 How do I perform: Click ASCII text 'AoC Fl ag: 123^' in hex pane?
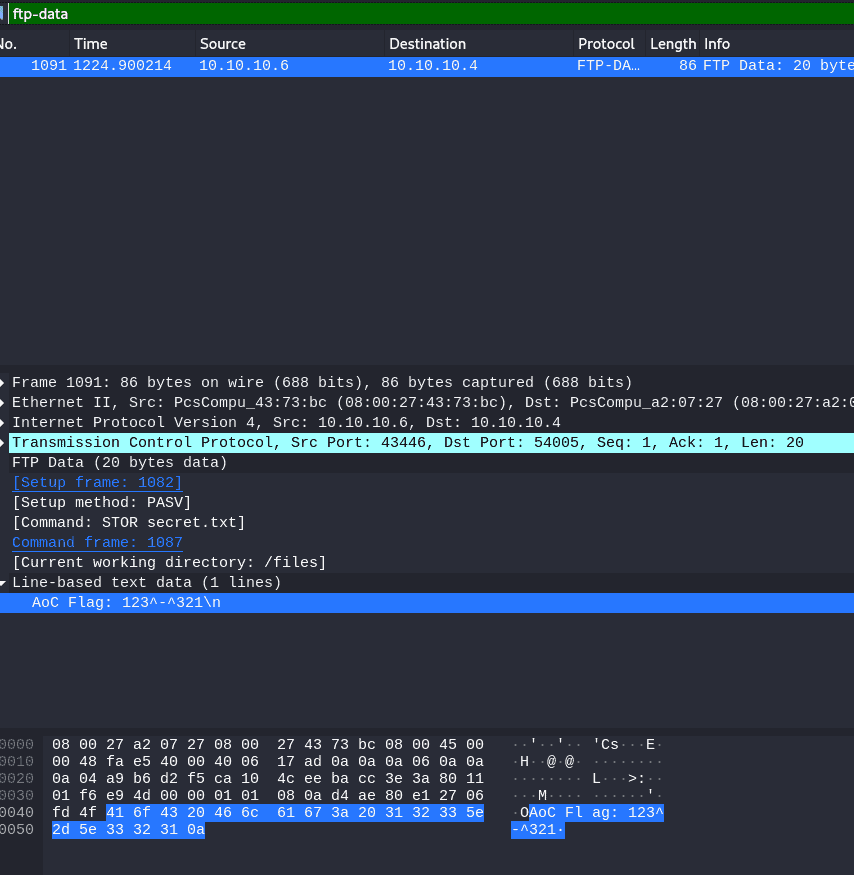tap(596, 812)
